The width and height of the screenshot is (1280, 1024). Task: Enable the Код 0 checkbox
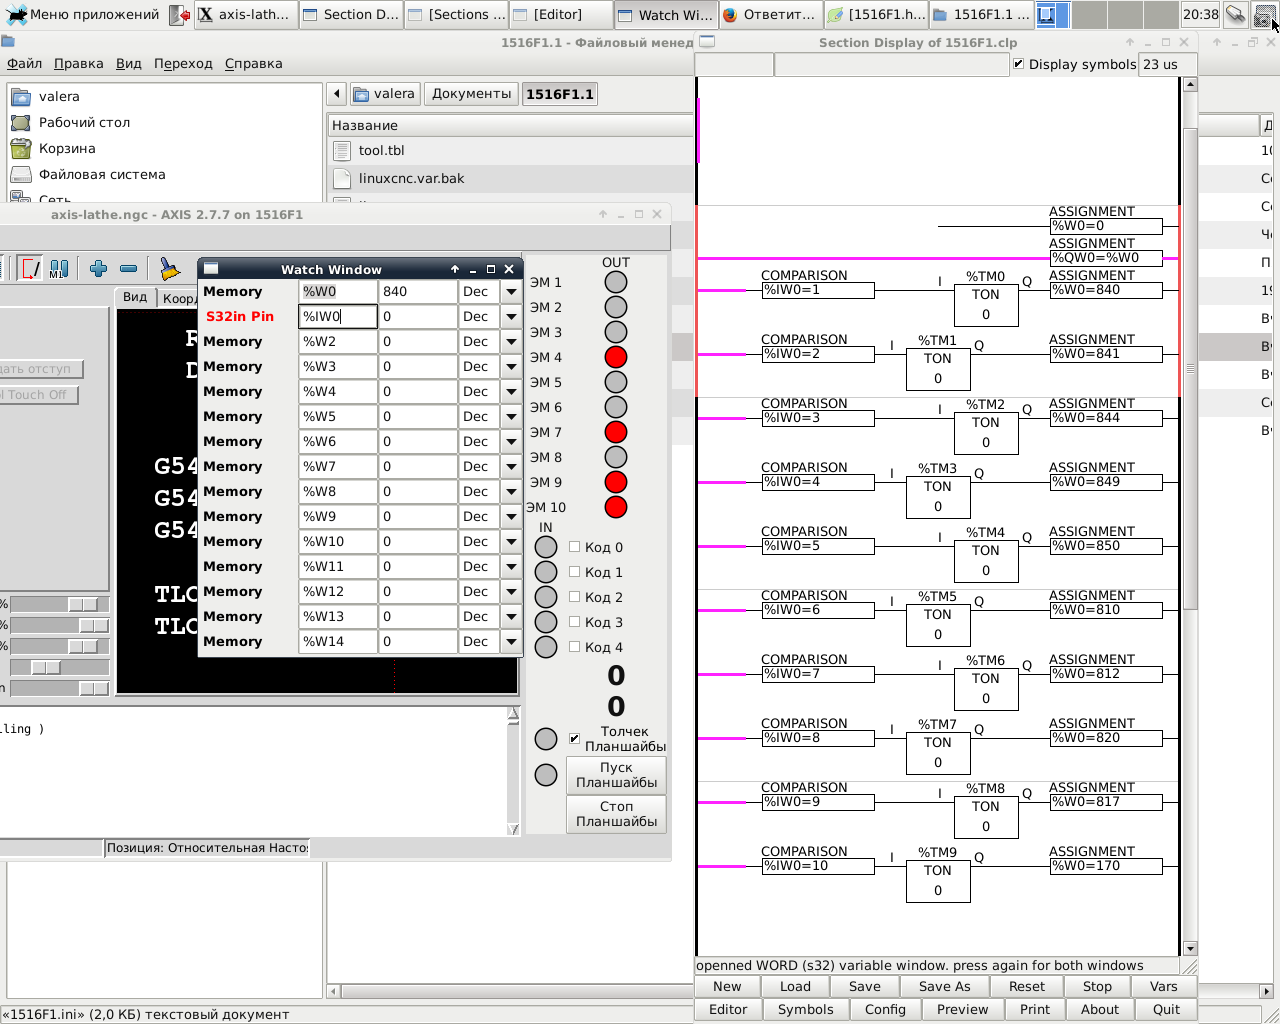tap(575, 547)
